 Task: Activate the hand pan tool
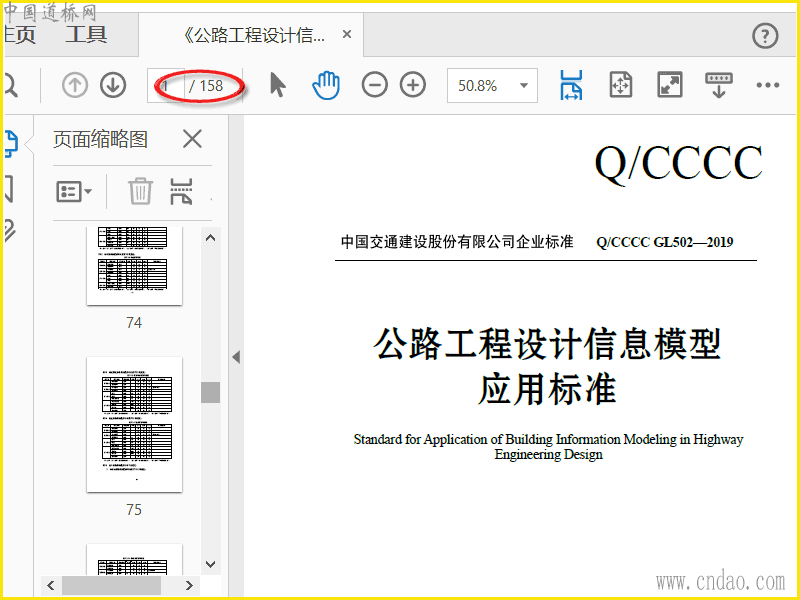326,85
